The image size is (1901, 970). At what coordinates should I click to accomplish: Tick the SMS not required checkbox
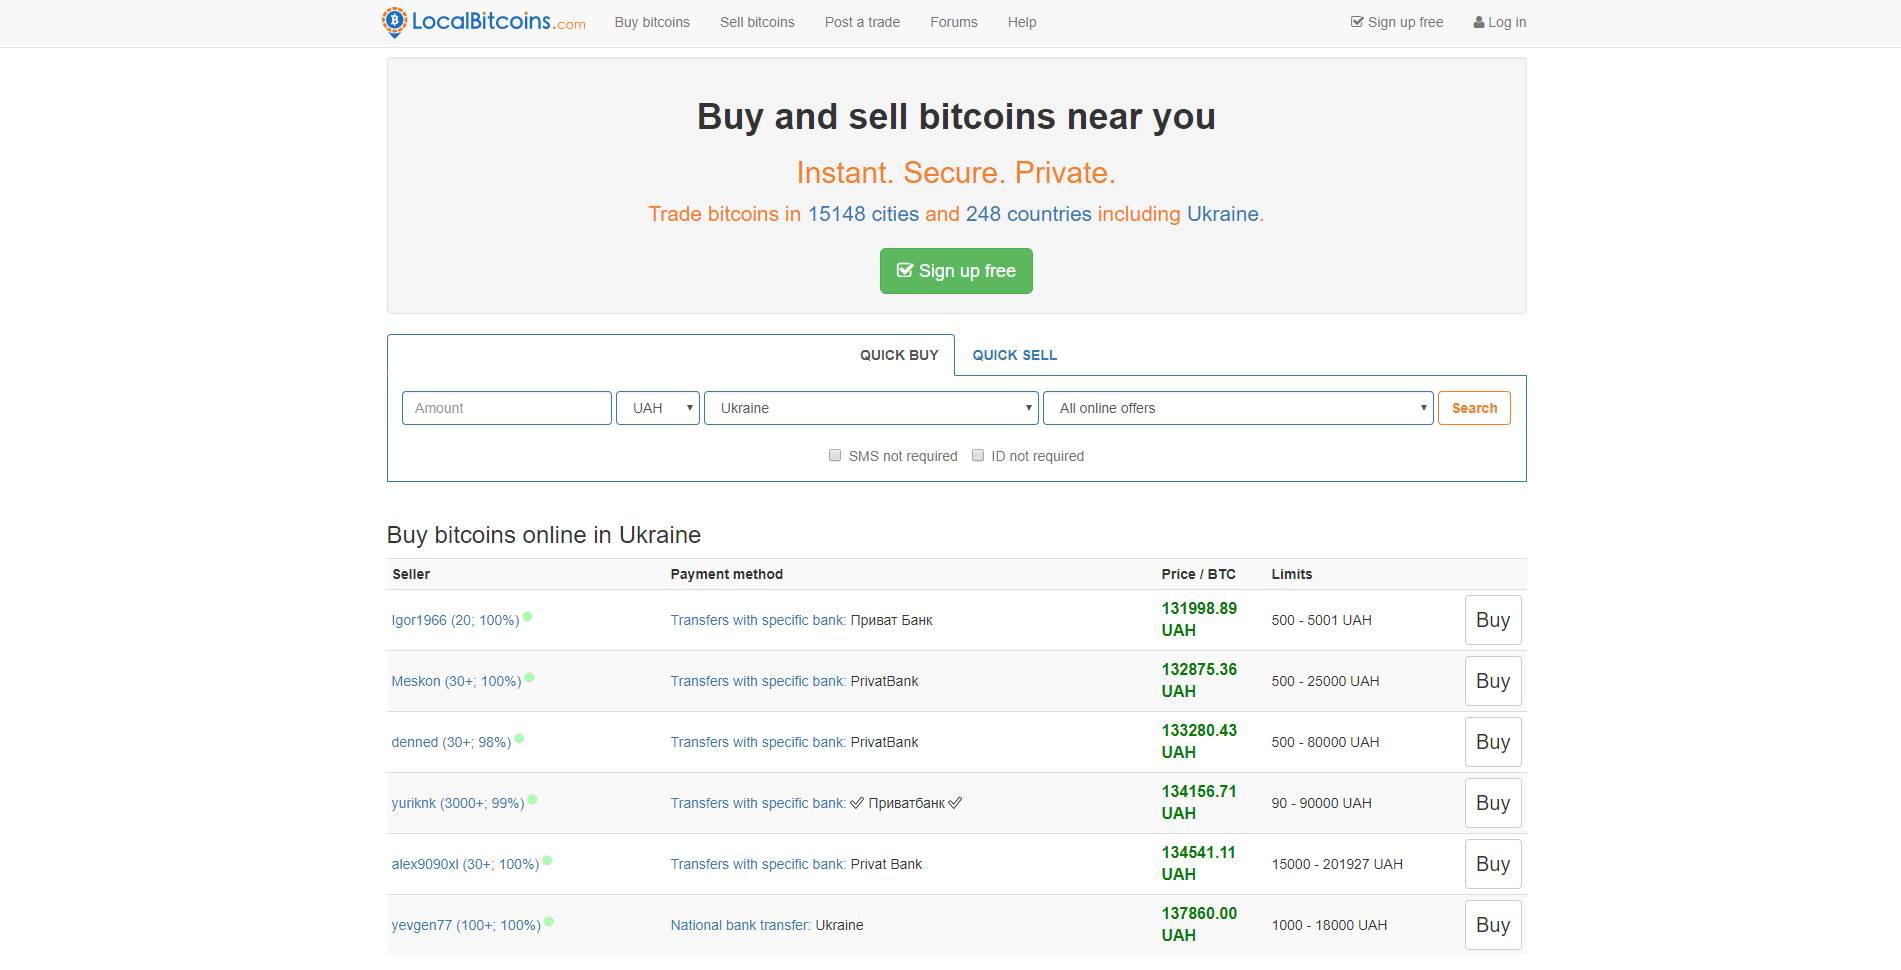pyautogui.click(x=835, y=455)
